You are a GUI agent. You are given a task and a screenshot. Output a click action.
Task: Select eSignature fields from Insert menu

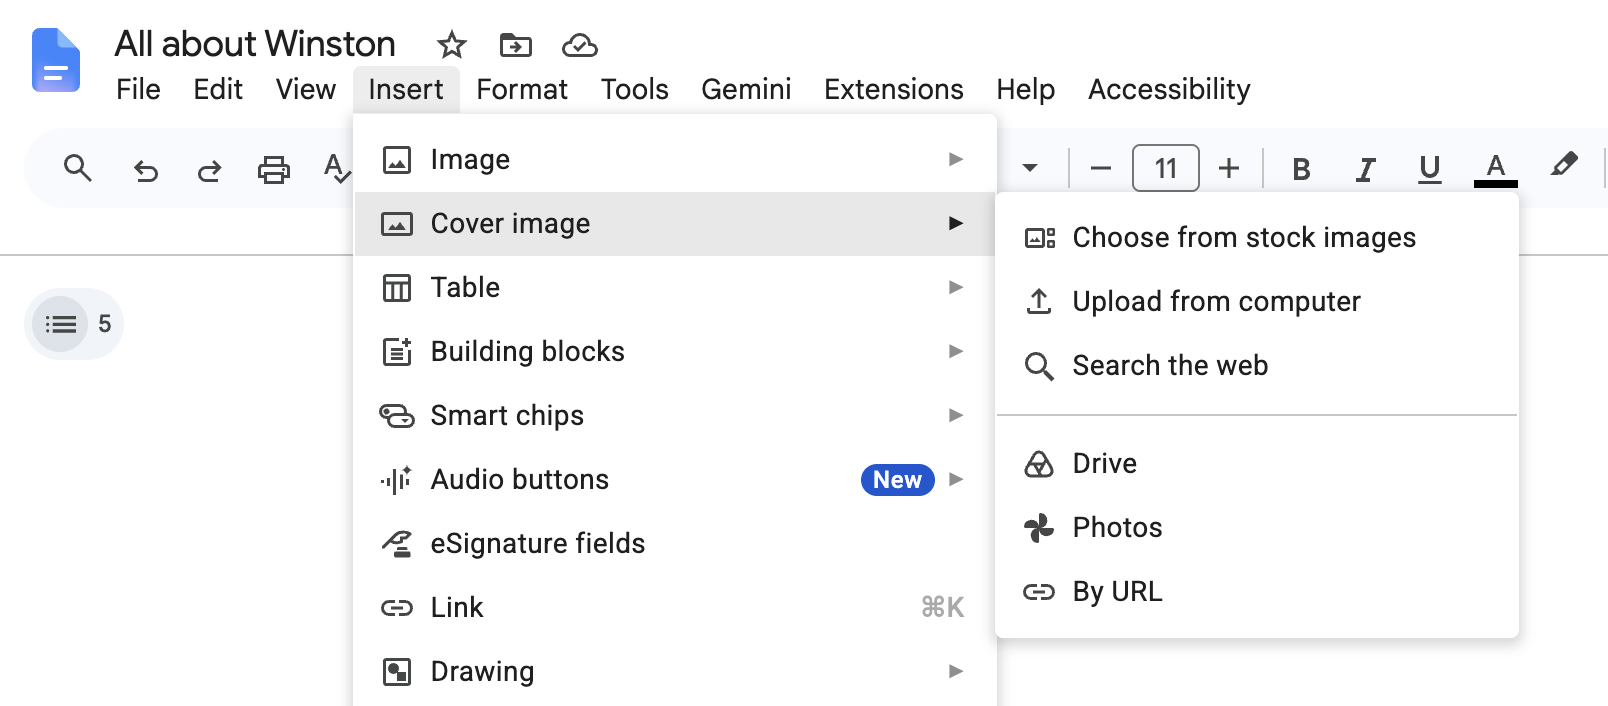(x=675, y=544)
